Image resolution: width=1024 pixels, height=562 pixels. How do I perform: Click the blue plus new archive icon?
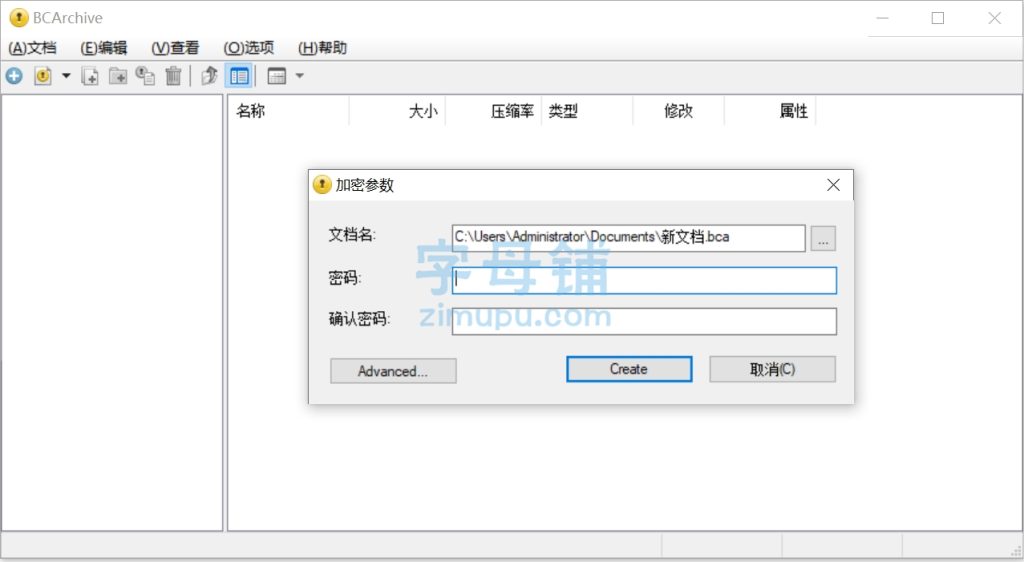(14, 76)
